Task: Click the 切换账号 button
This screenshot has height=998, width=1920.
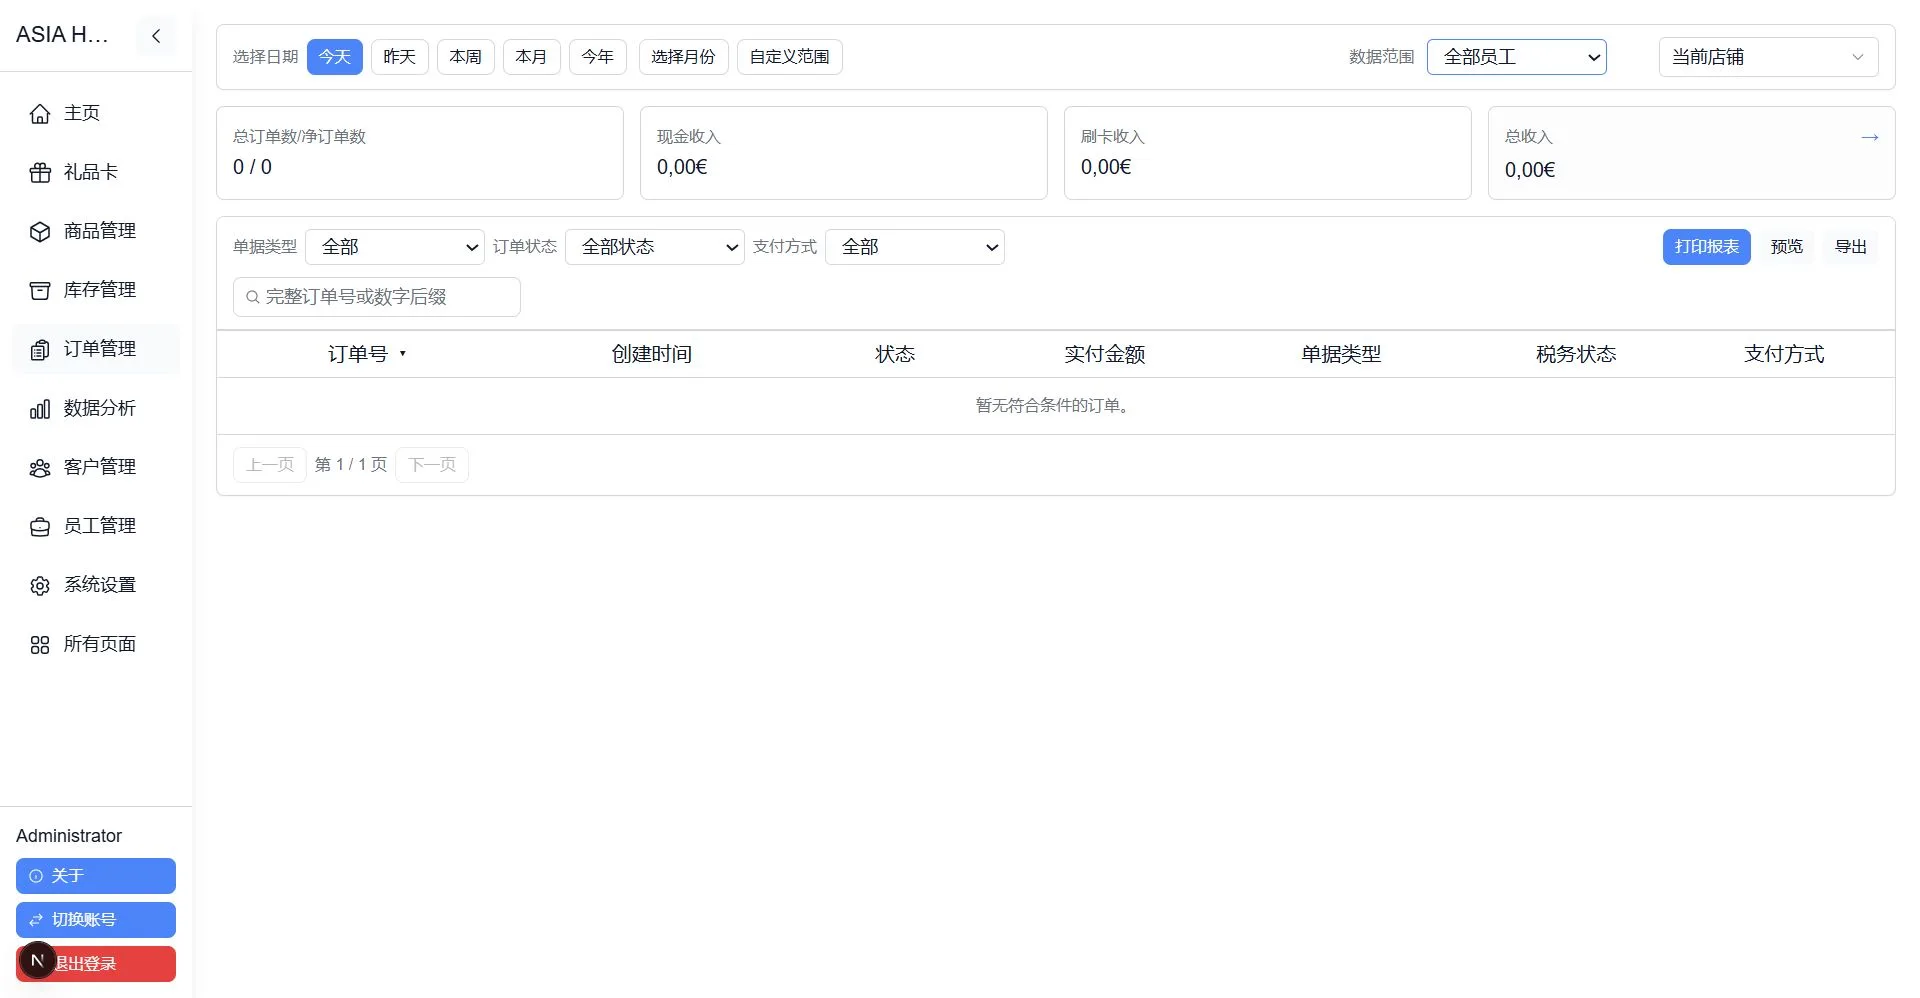Action: coord(96,920)
